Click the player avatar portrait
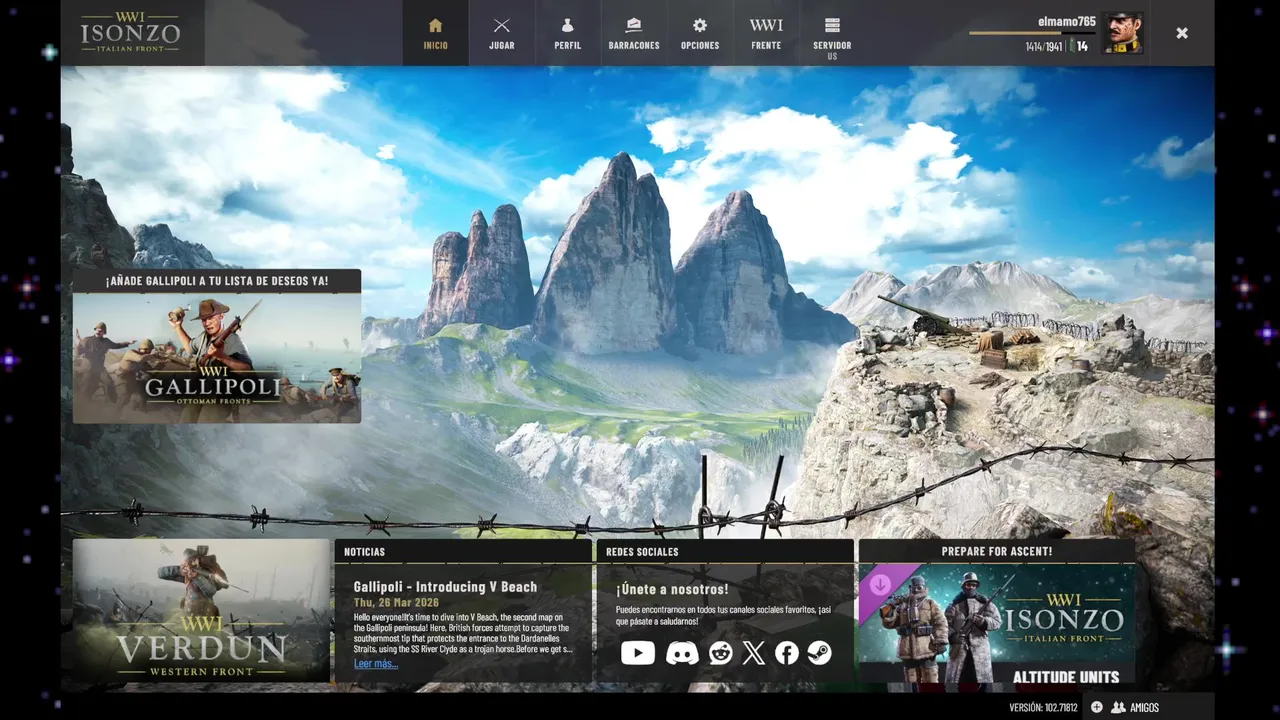 point(1122,33)
